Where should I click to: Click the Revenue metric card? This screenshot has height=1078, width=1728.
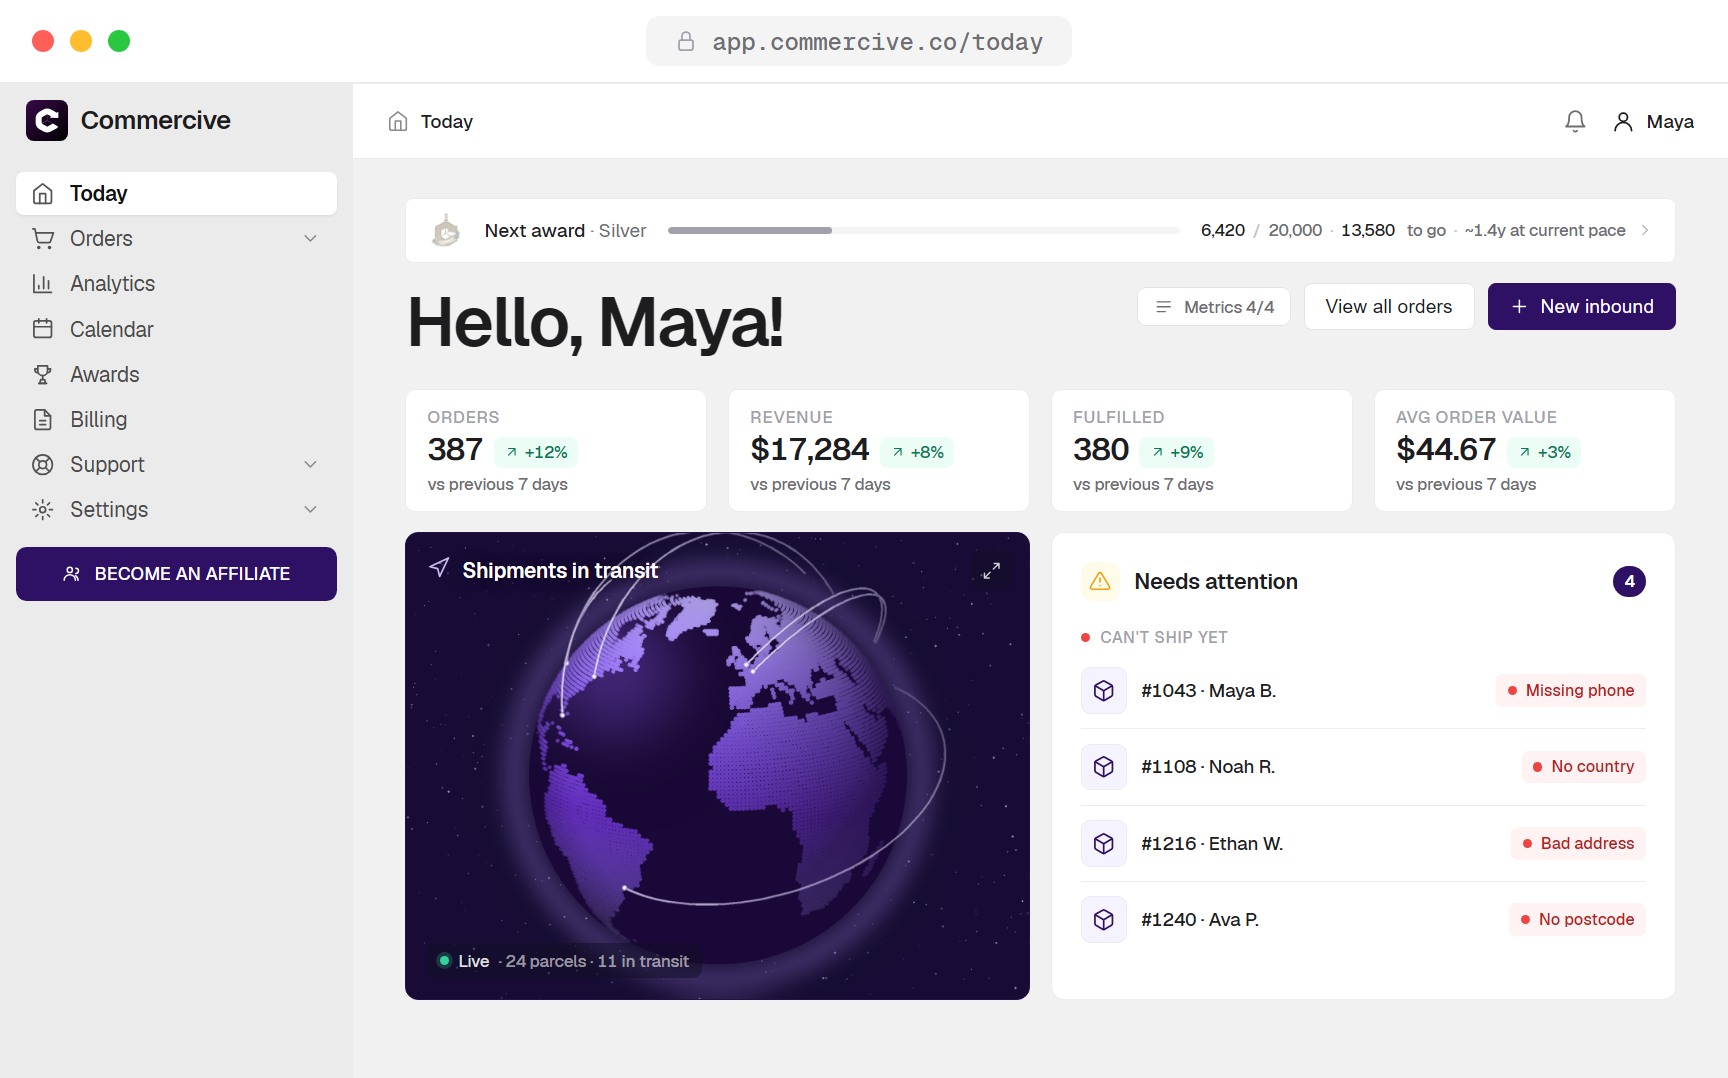tap(879, 450)
